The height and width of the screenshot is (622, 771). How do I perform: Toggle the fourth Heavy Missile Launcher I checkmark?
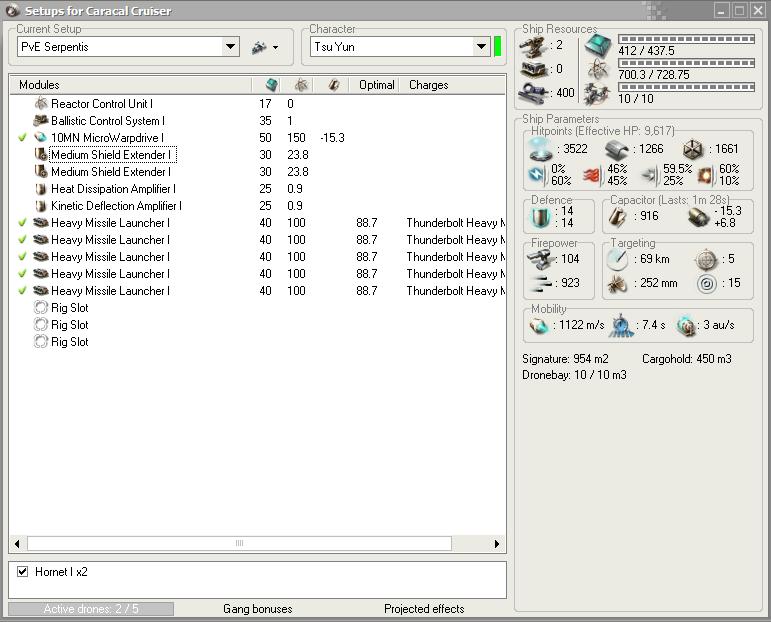pos(22,273)
